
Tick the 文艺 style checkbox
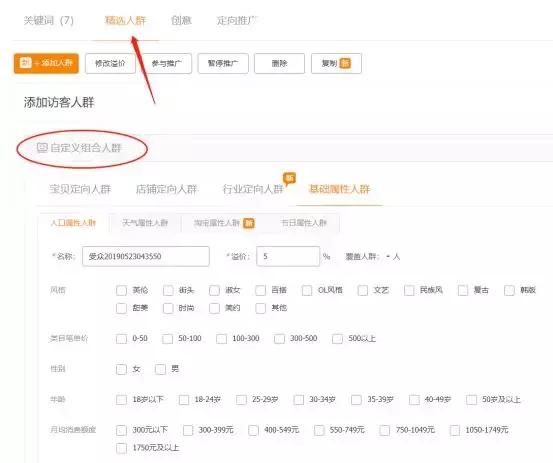tap(363, 291)
